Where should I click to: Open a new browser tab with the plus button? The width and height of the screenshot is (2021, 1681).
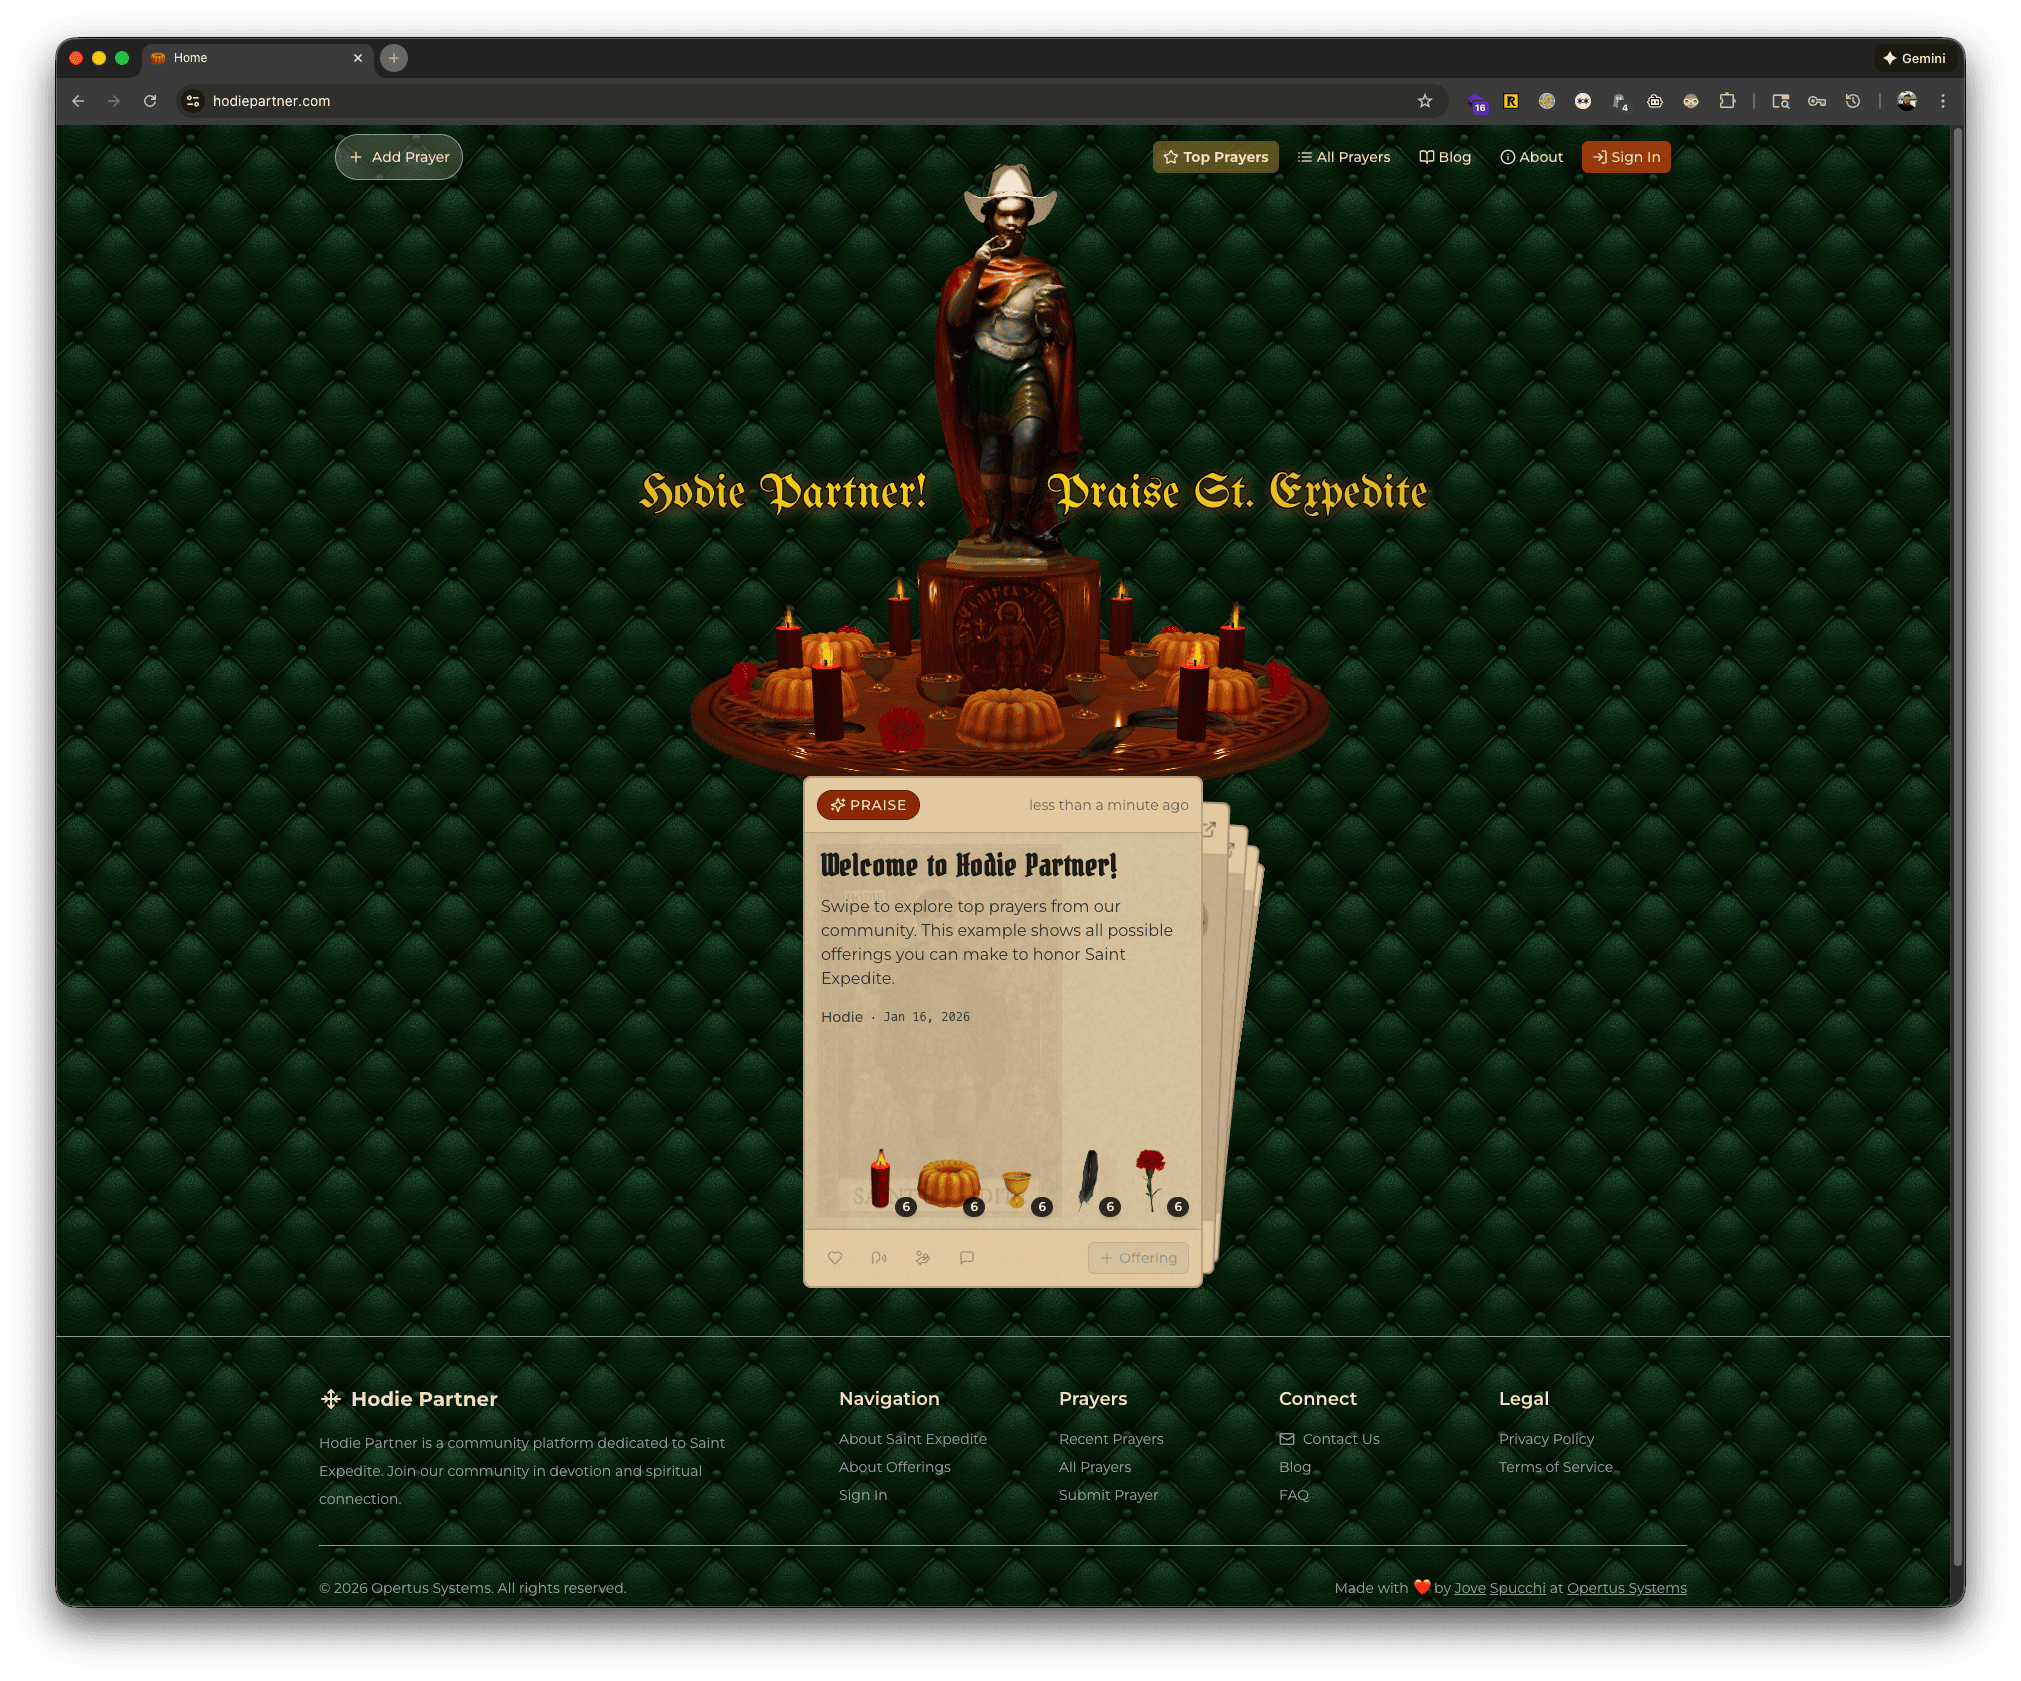[394, 58]
